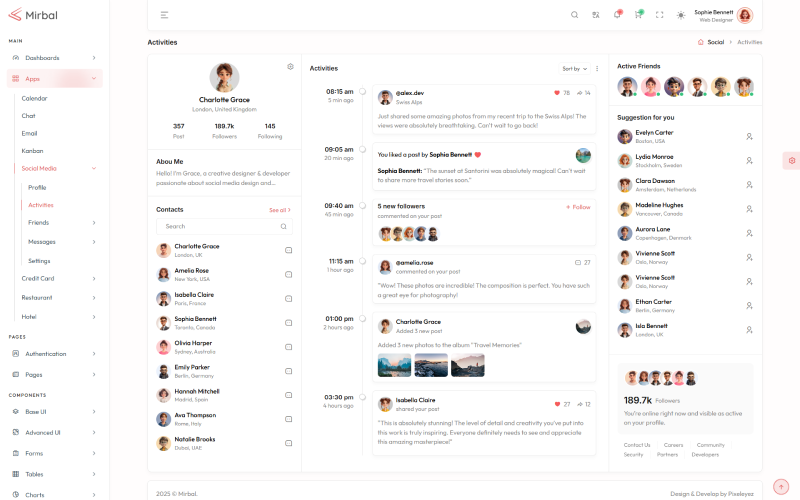Open the message icon beside Amelia Rose
800x500 pixels.
pos(288,271)
